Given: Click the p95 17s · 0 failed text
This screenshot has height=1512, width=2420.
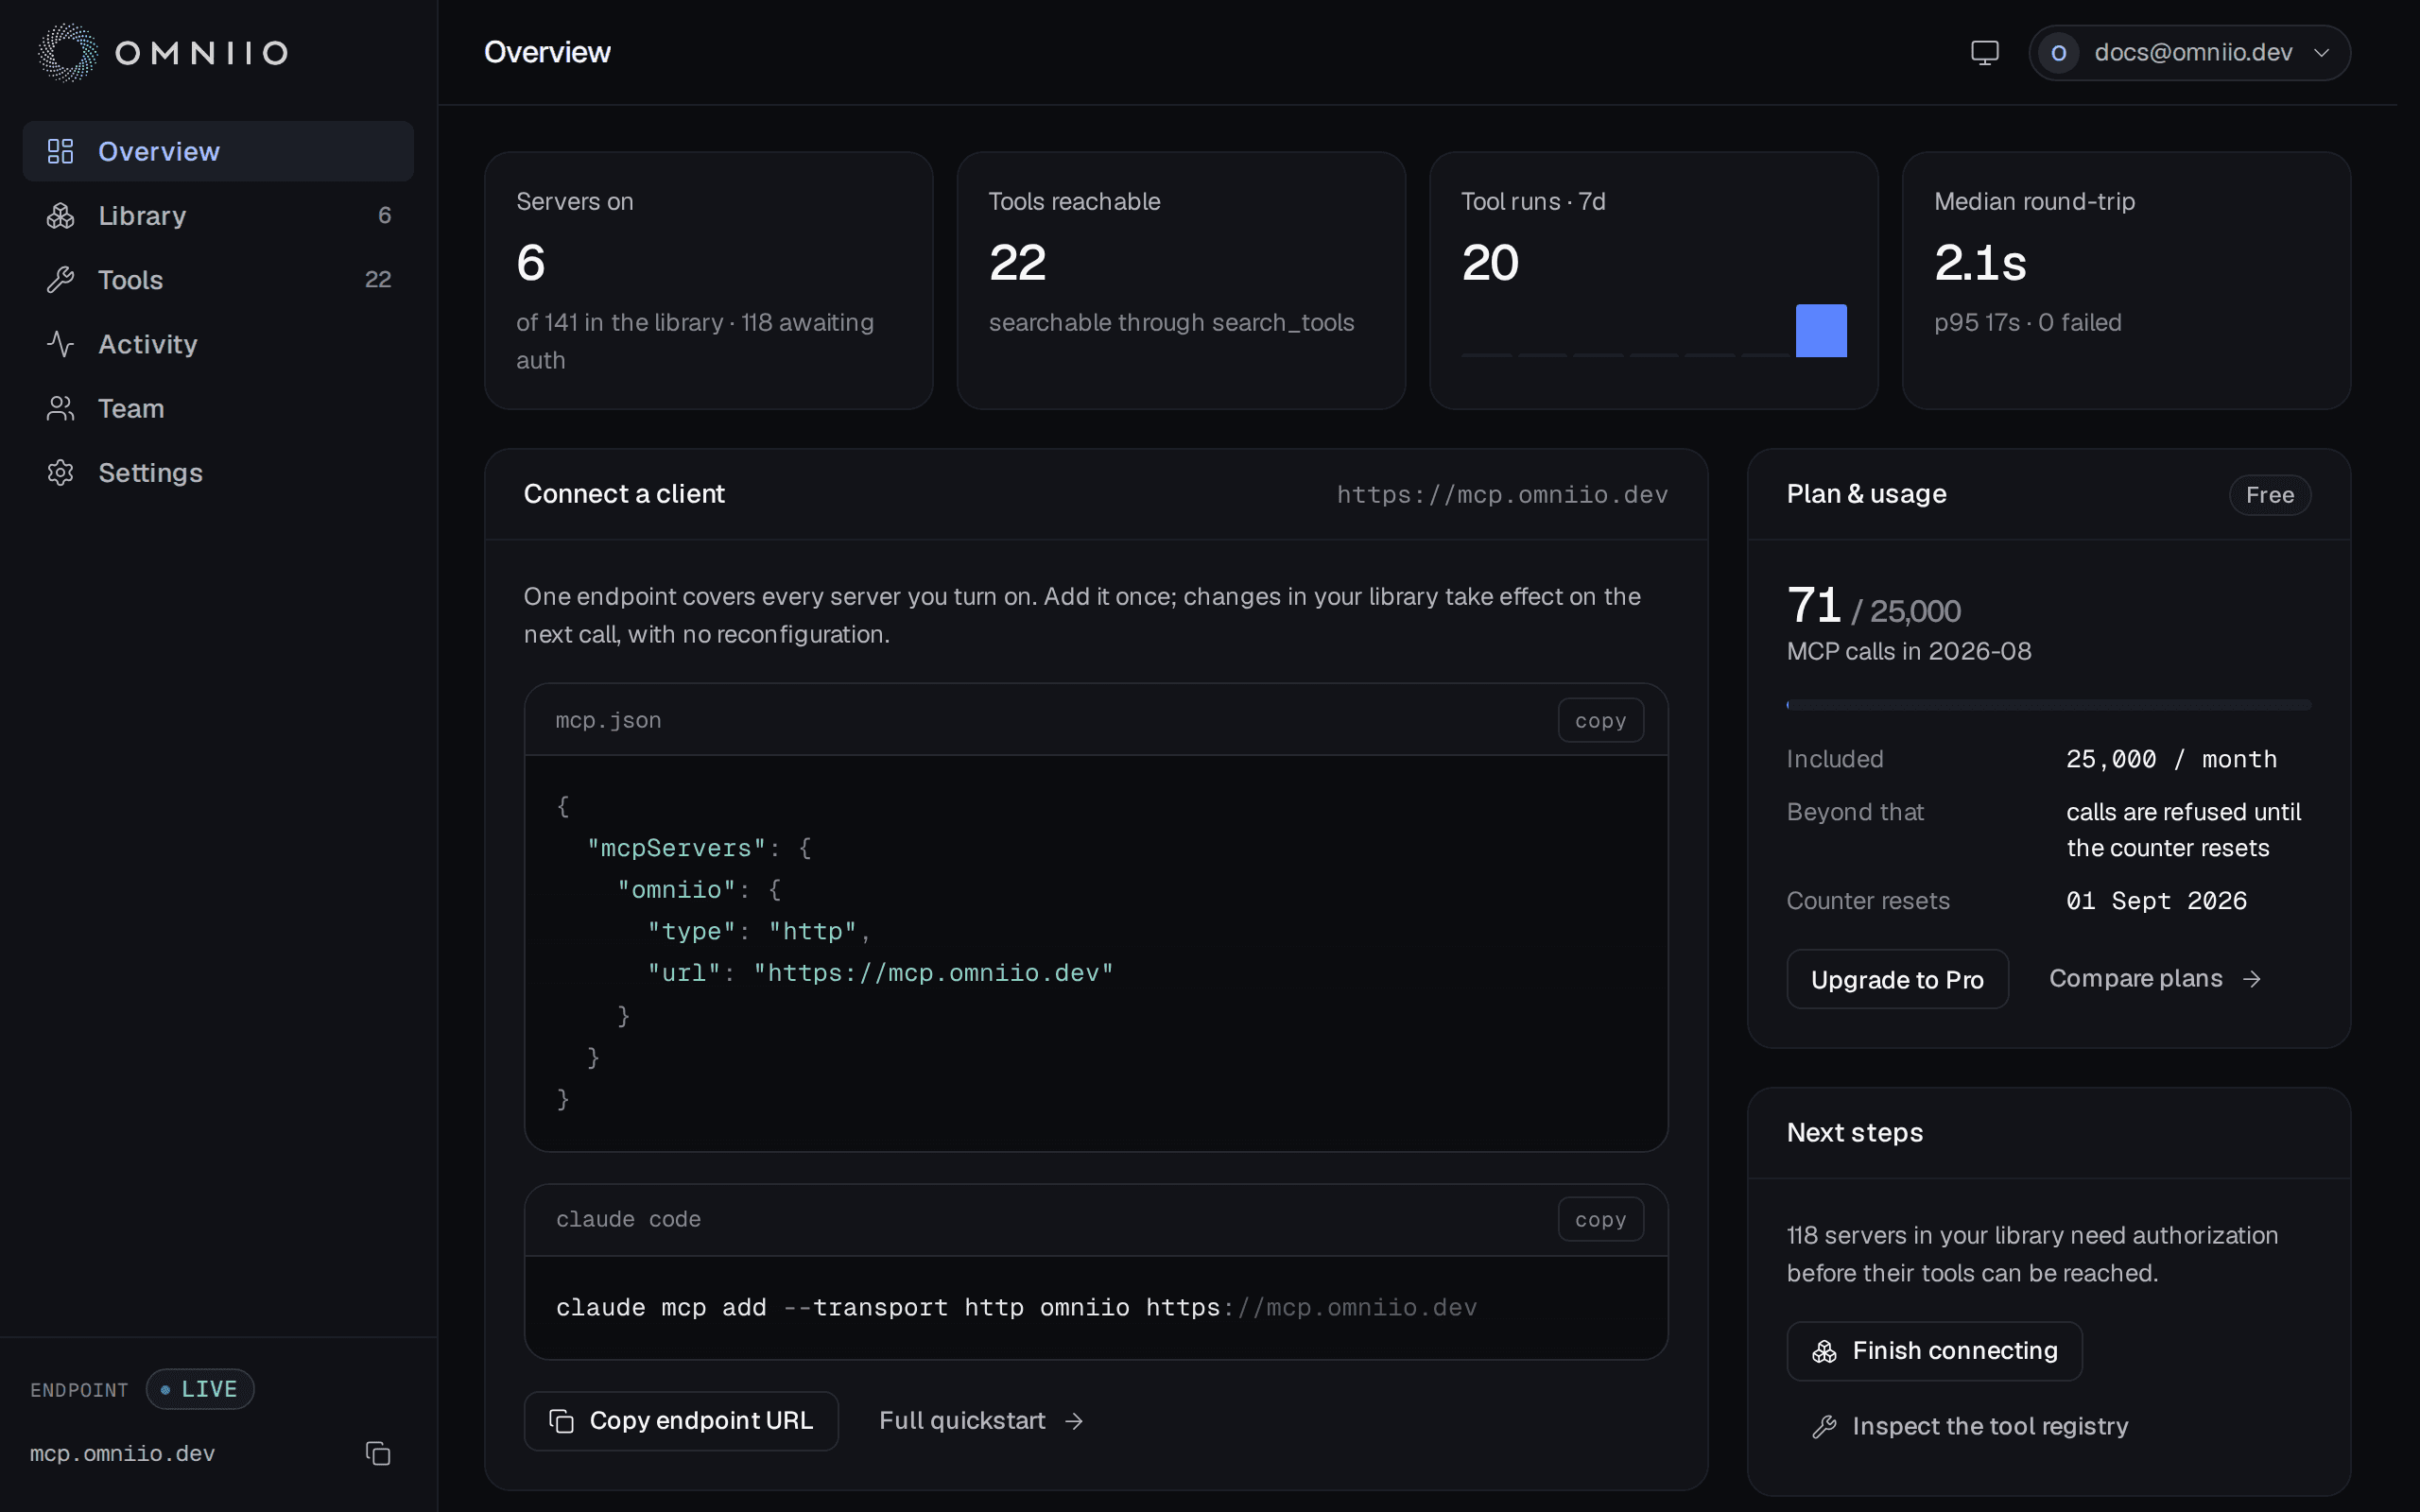Looking at the screenshot, I should click(2027, 322).
